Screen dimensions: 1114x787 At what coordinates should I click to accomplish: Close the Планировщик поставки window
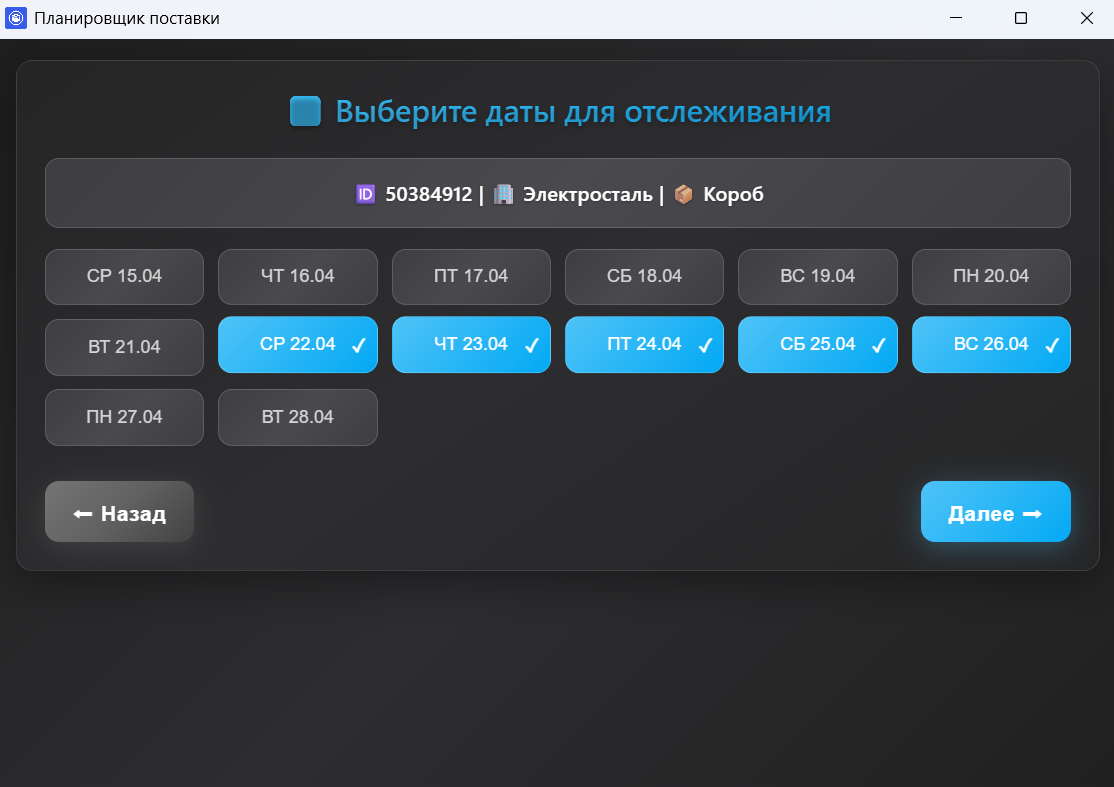pos(1086,18)
